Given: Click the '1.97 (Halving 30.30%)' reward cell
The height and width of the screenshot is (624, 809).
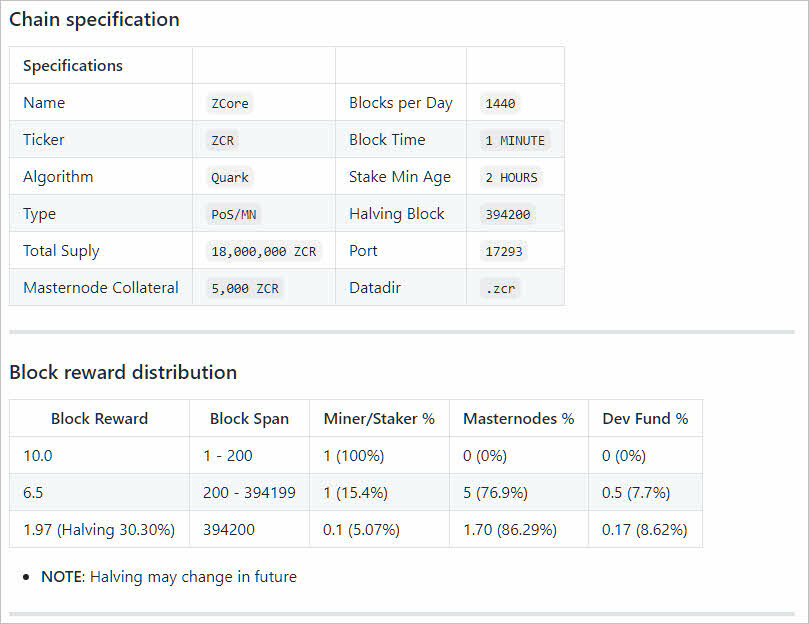Looking at the screenshot, I should (x=99, y=529).
